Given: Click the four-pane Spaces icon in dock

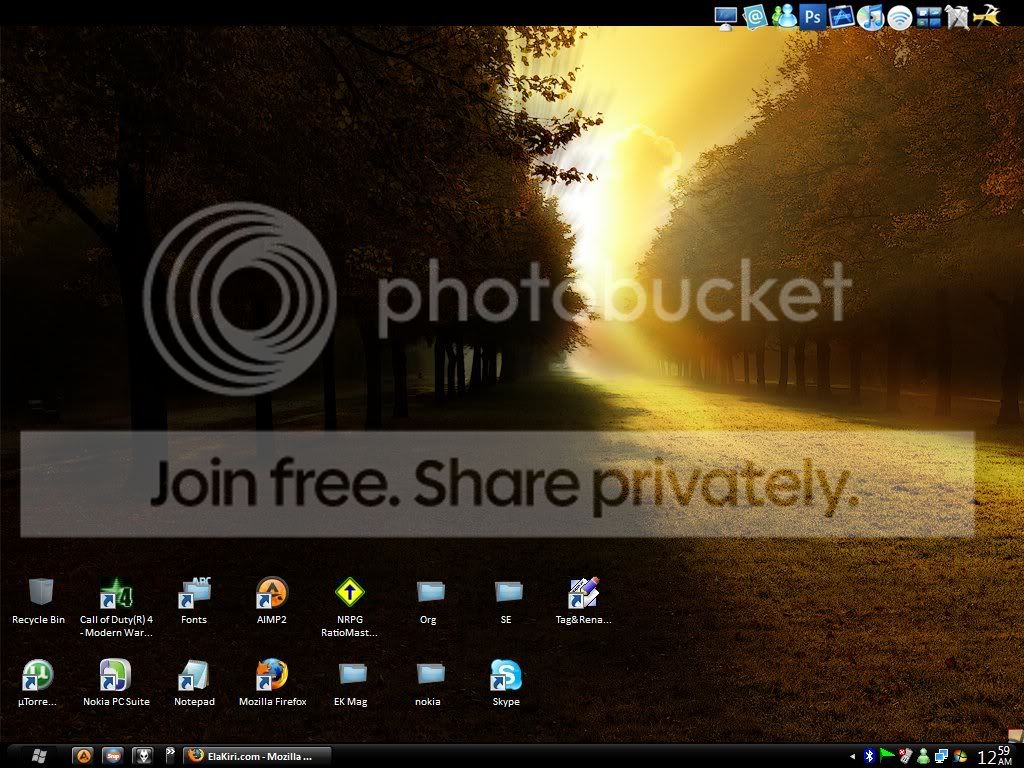Looking at the screenshot, I should point(928,17).
